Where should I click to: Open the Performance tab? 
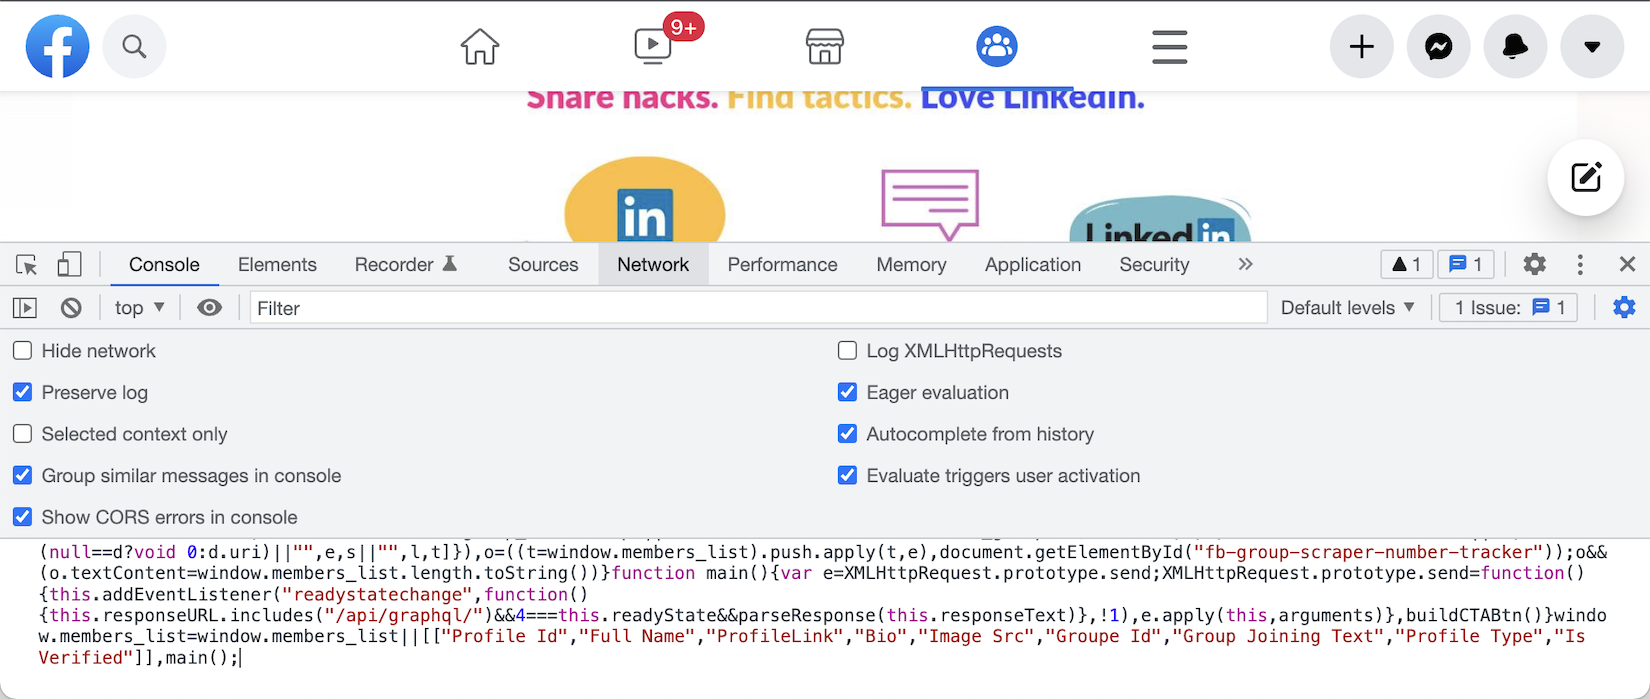click(782, 265)
